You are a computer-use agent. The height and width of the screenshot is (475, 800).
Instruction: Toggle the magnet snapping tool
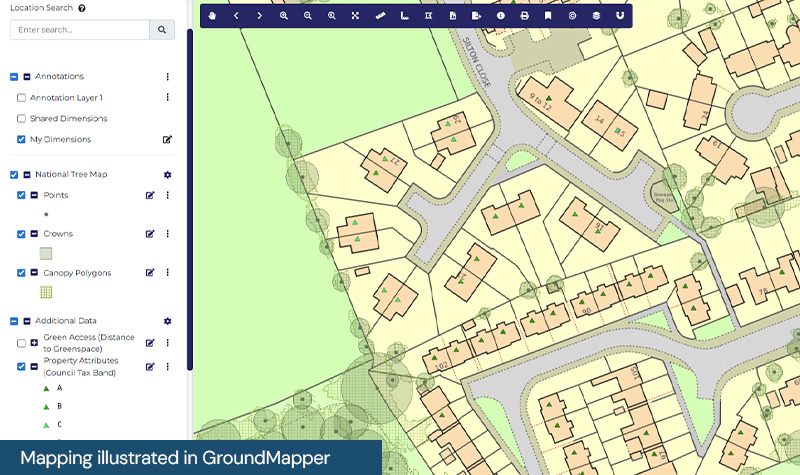click(620, 16)
